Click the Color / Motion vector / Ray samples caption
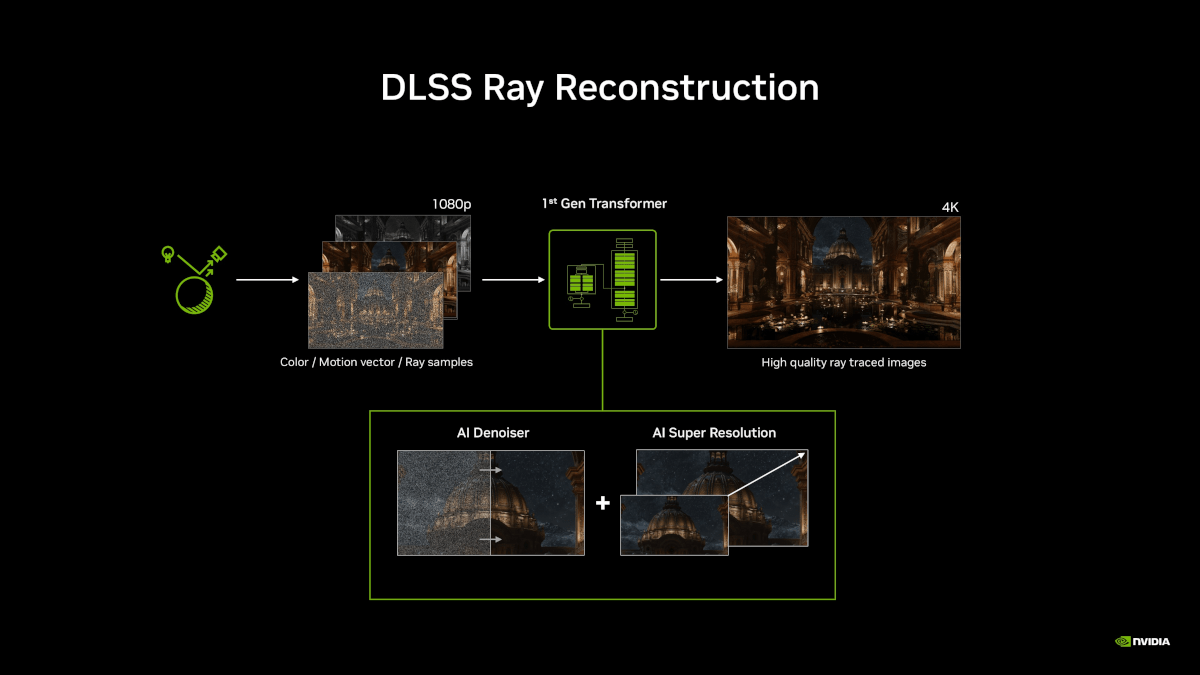Image resolution: width=1200 pixels, height=675 pixels. (376, 363)
